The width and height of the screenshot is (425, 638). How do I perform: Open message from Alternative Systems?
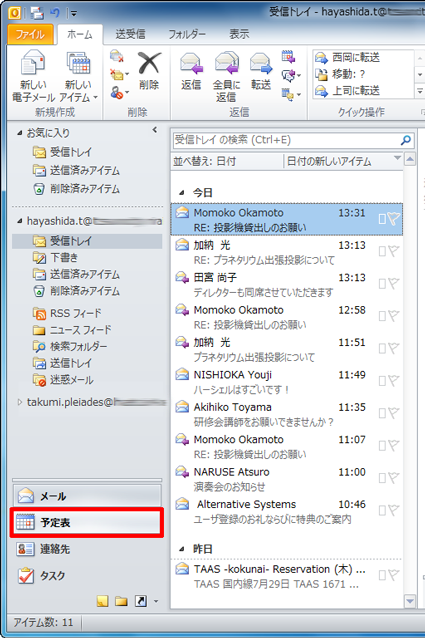[x=287, y=511]
